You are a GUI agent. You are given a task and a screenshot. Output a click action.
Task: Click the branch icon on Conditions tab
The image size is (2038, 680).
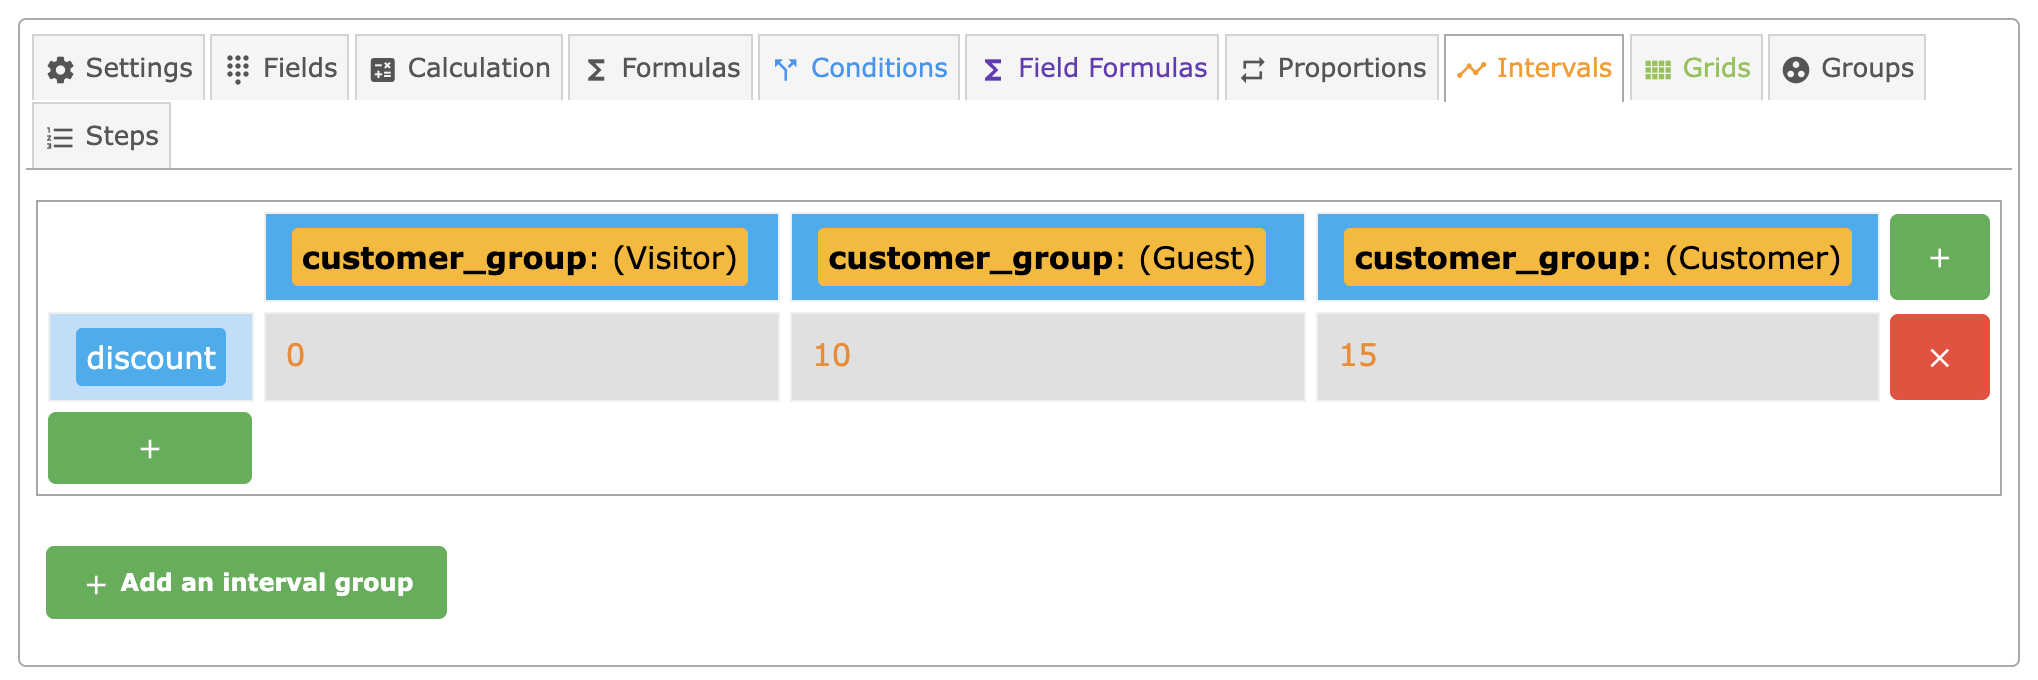tap(786, 69)
